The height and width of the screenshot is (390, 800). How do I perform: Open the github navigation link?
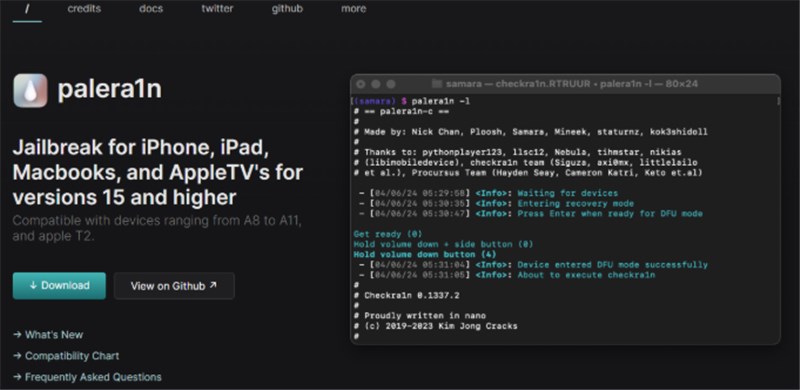[287, 9]
